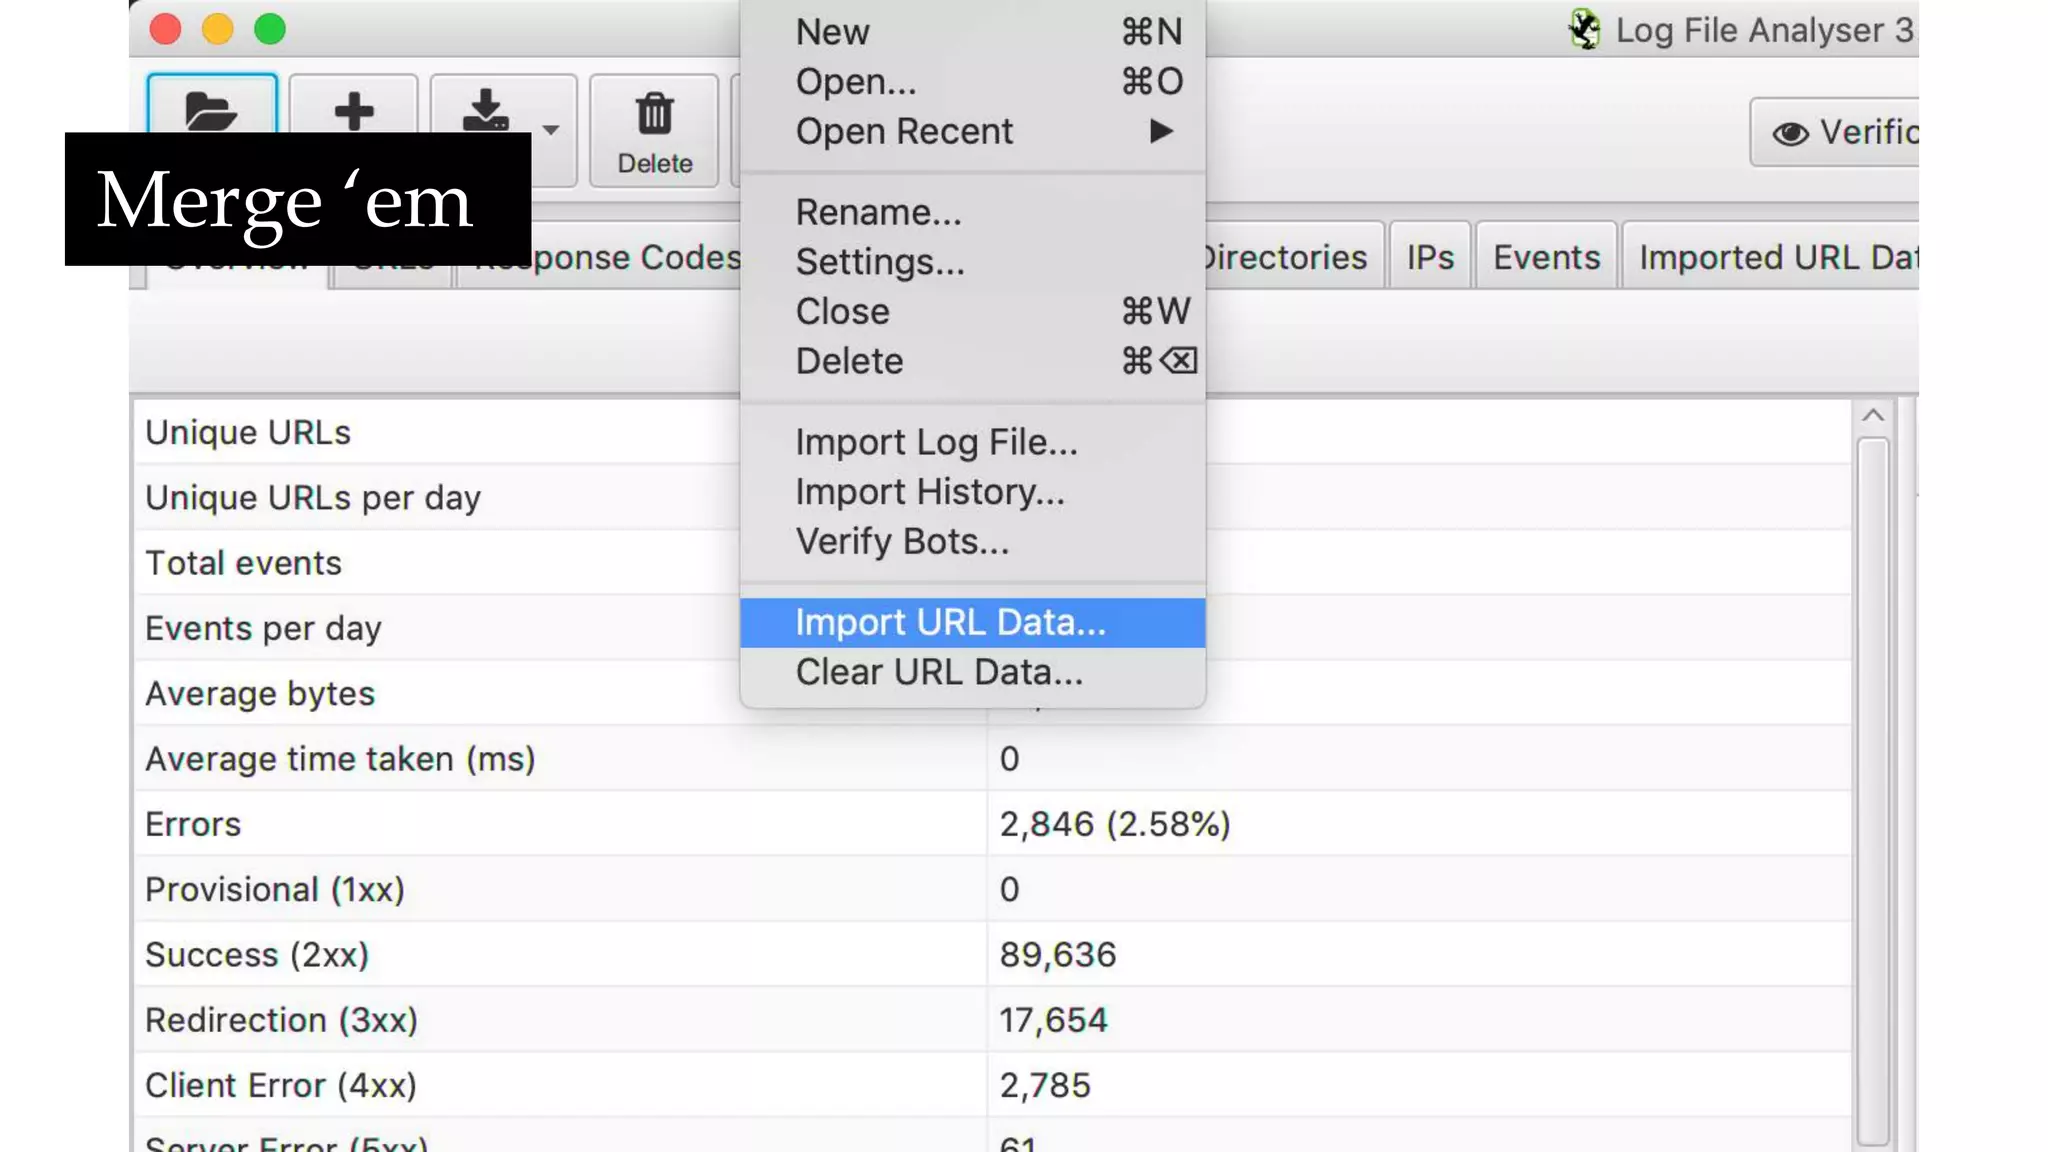Select Import Log File menu entry
The image size is (2048, 1152).
click(x=936, y=442)
